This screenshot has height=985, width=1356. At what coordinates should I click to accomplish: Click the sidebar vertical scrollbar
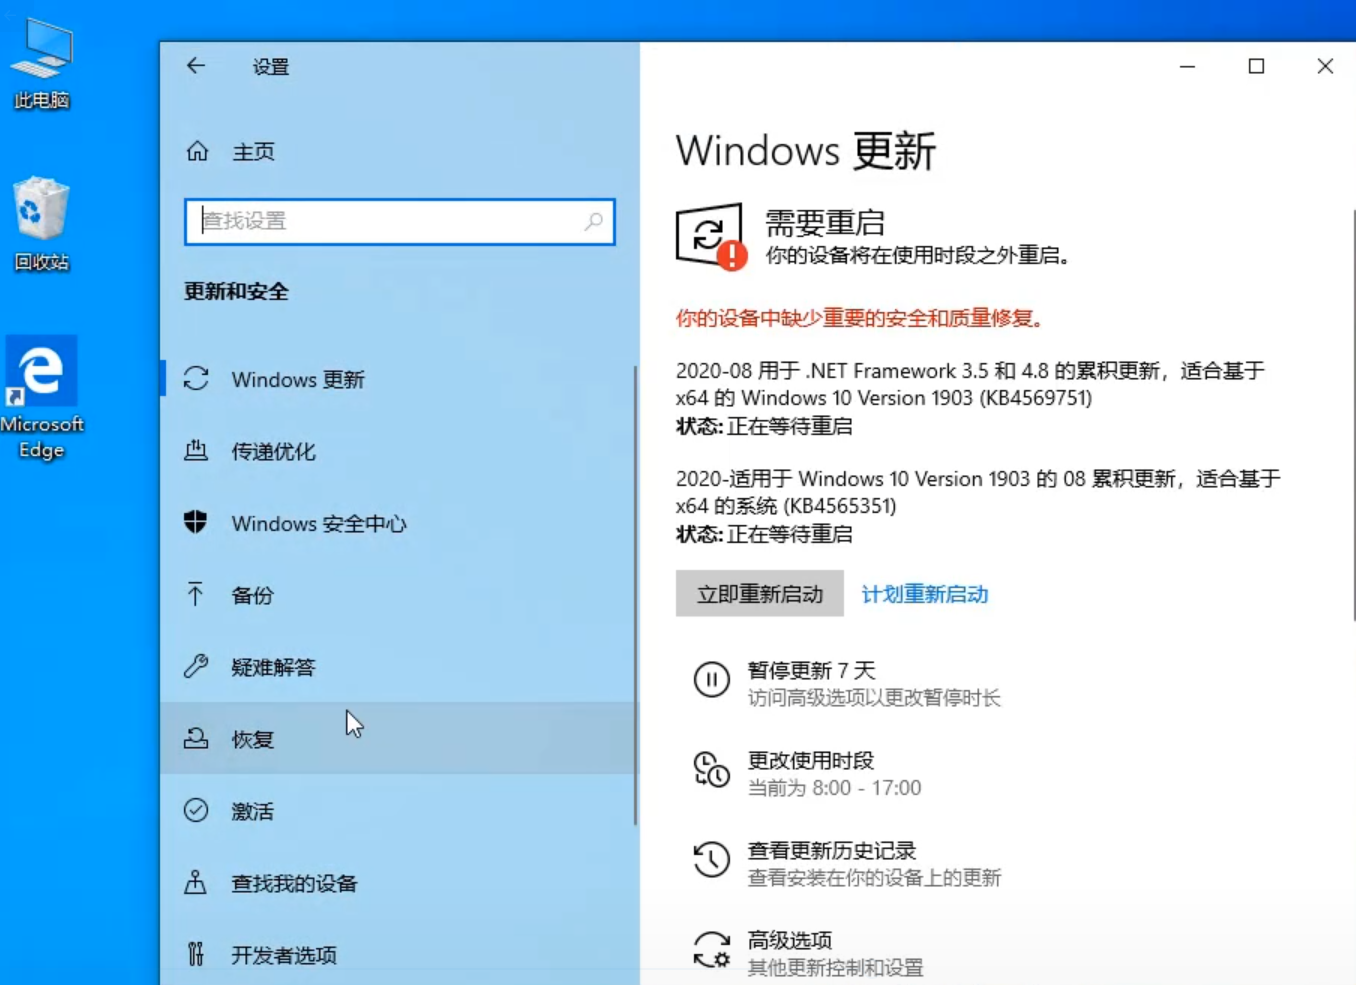point(635,595)
